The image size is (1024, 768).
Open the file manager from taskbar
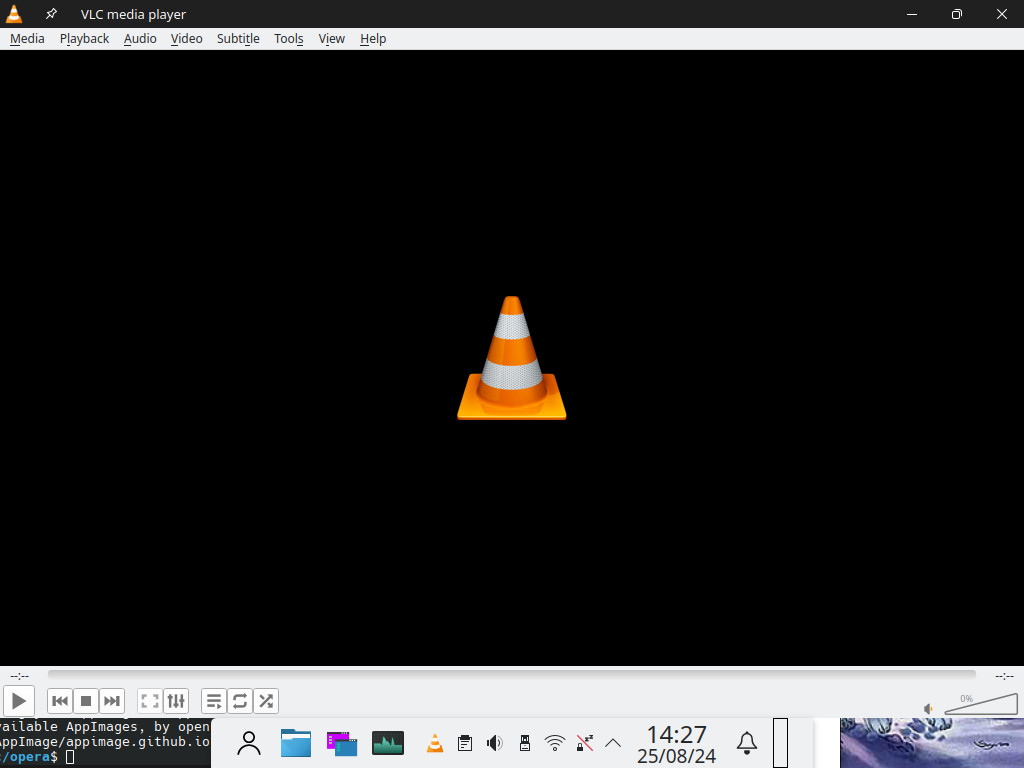296,743
